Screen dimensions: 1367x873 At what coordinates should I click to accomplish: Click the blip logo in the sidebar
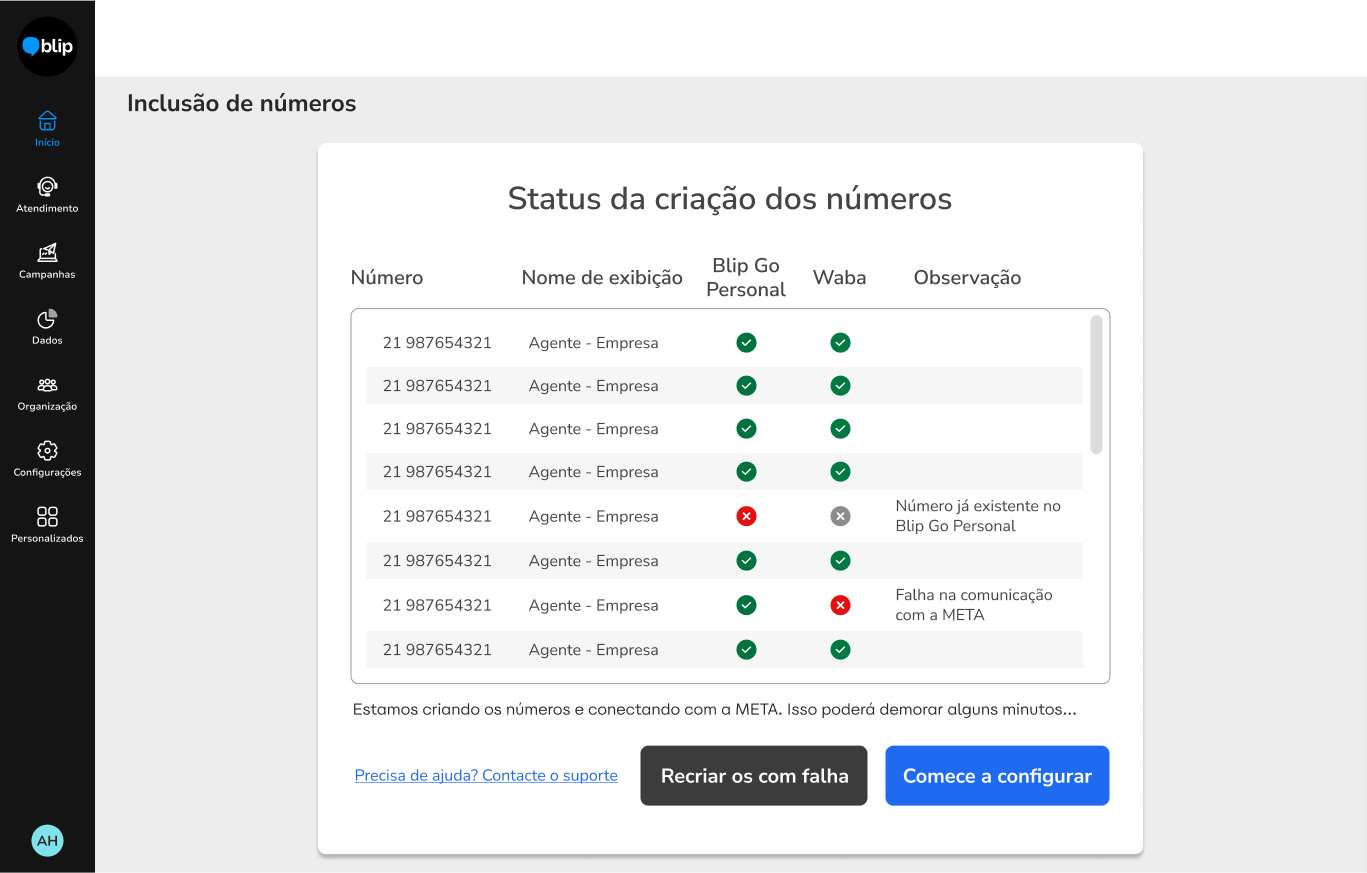[47, 46]
